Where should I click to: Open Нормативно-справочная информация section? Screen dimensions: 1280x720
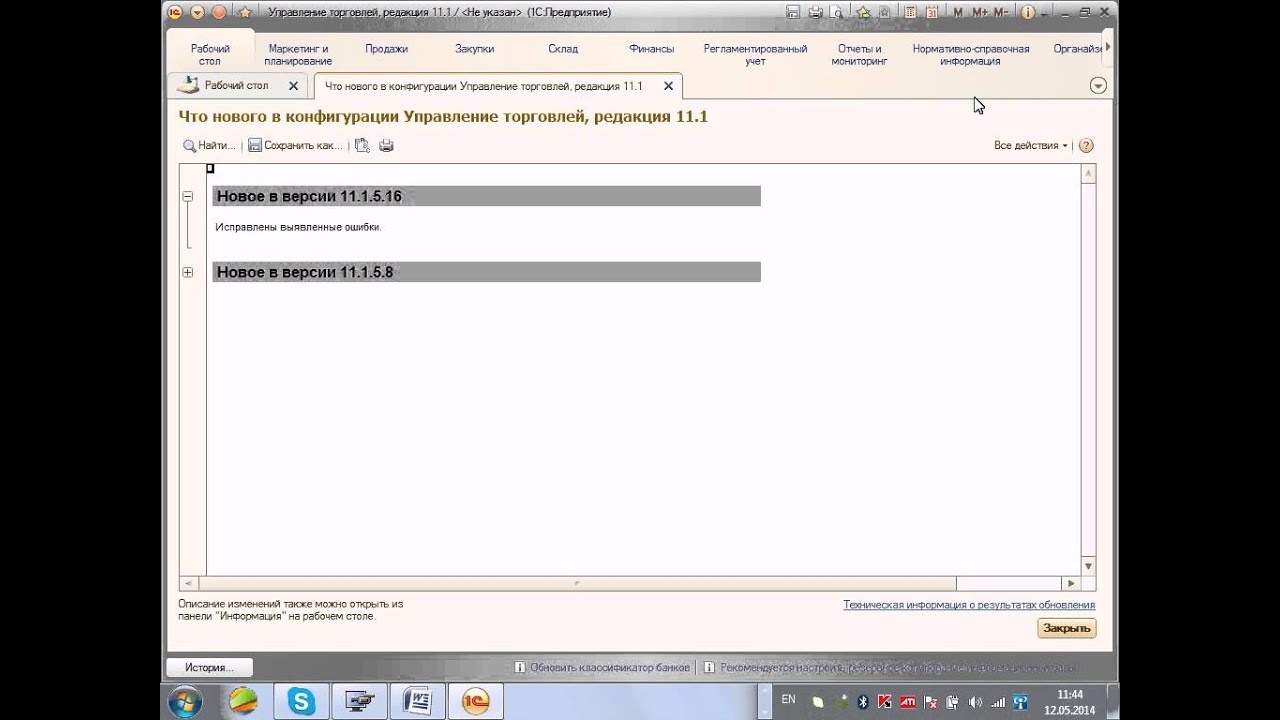click(x=970, y=55)
